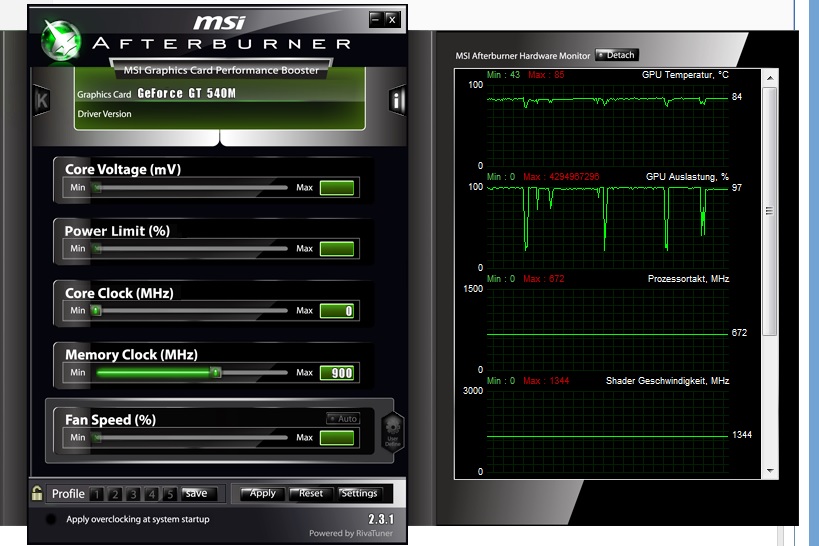This screenshot has height=546, width=819.
Task: Click the Core Voltage value field
Action: tap(337, 188)
